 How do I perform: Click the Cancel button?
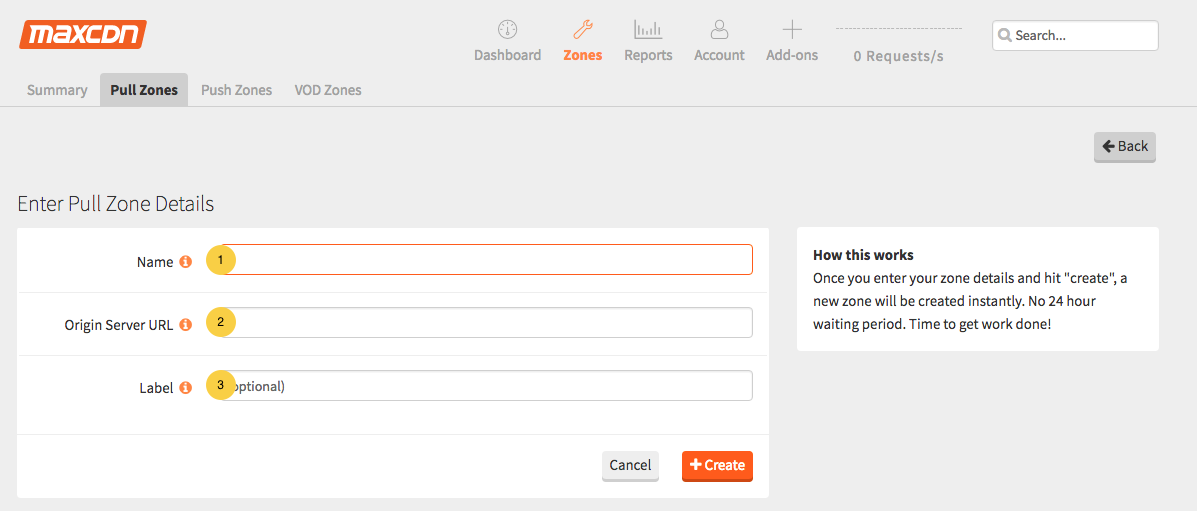point(630,465)
